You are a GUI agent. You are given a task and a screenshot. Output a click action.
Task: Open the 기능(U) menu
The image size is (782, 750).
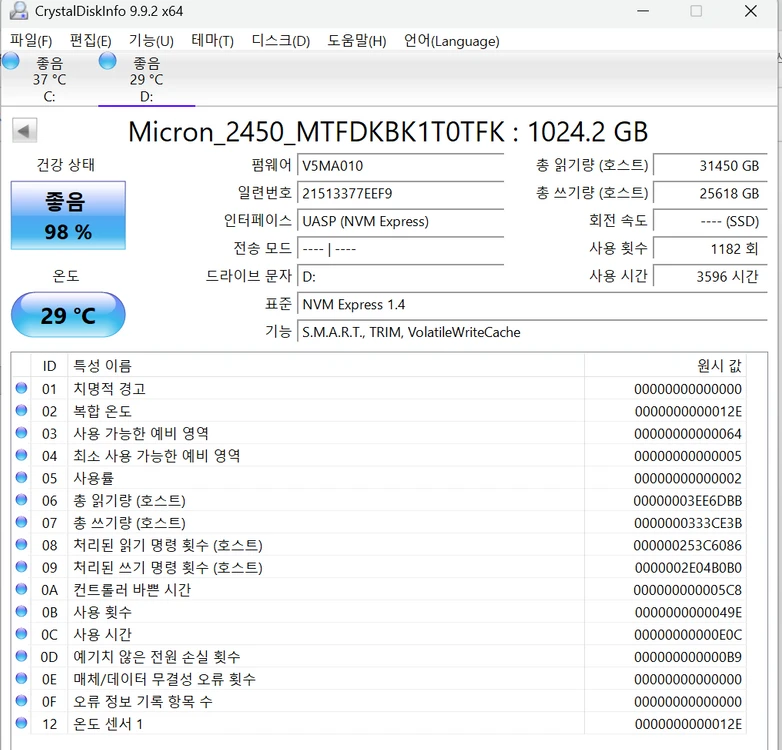pos(151,40)
